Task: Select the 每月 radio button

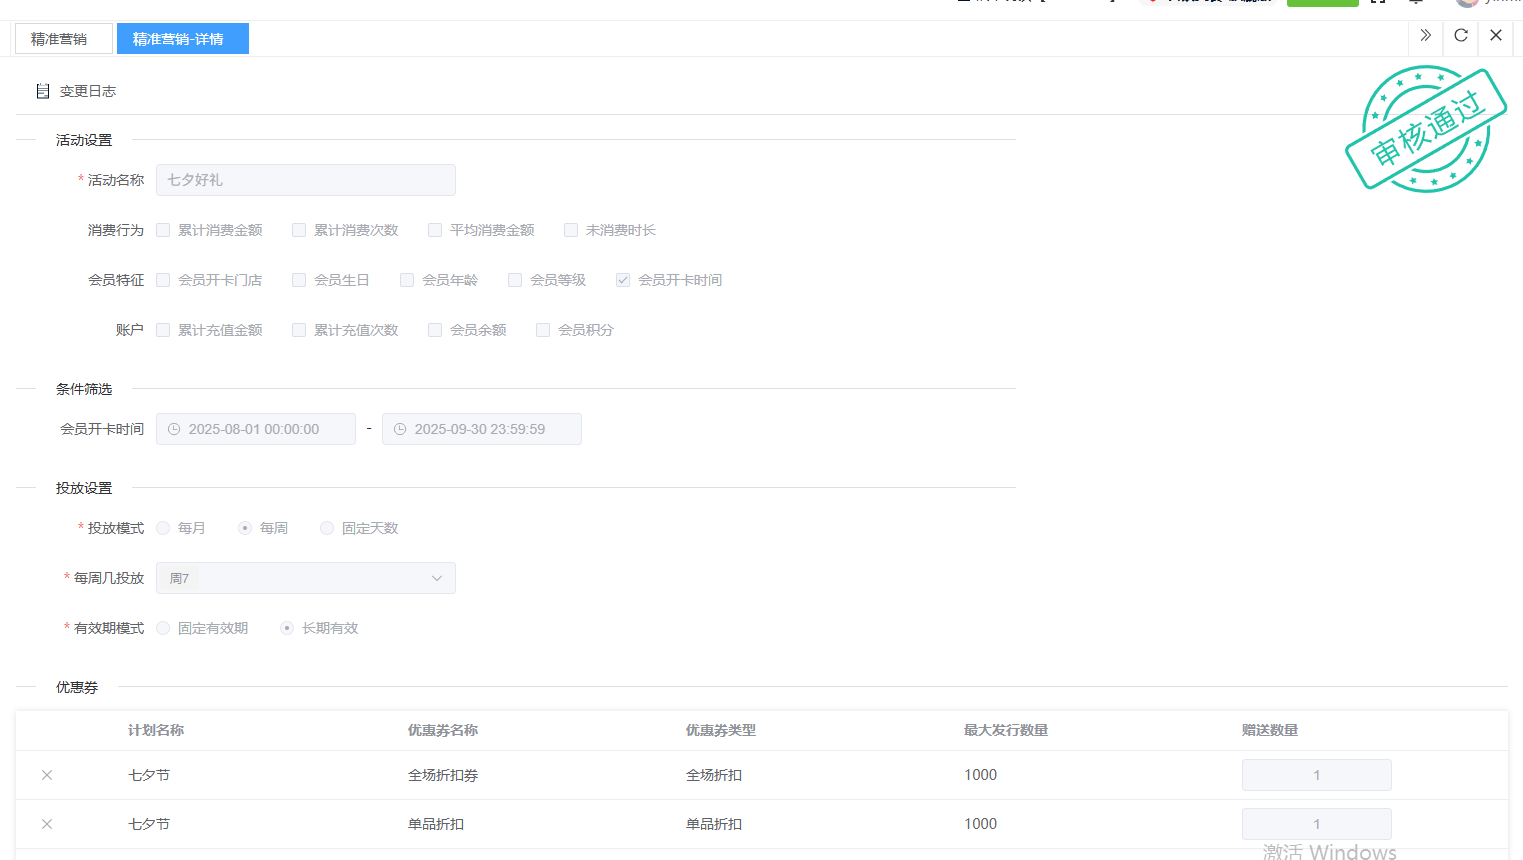Action: (163, 528)
